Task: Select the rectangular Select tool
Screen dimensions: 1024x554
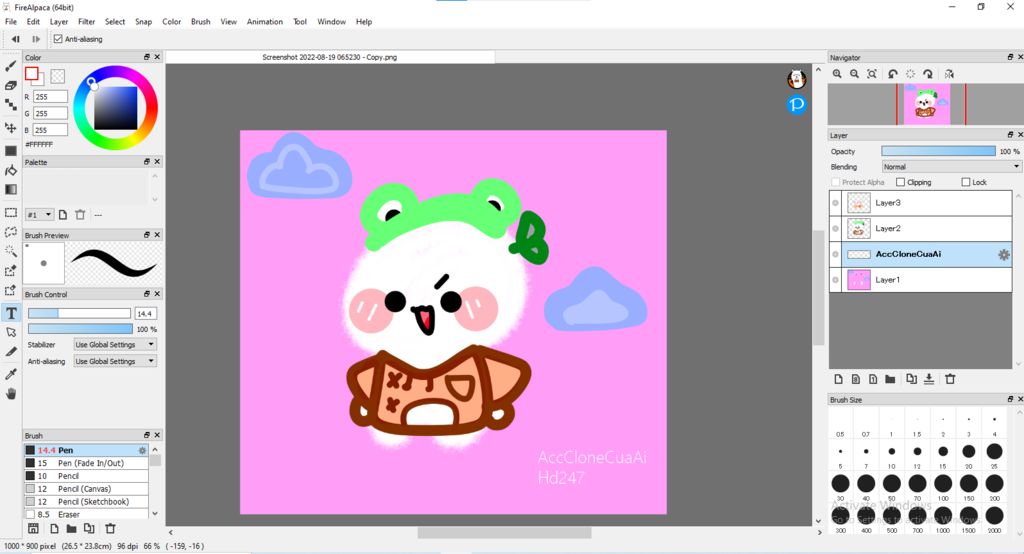Action: pos(10,212)
